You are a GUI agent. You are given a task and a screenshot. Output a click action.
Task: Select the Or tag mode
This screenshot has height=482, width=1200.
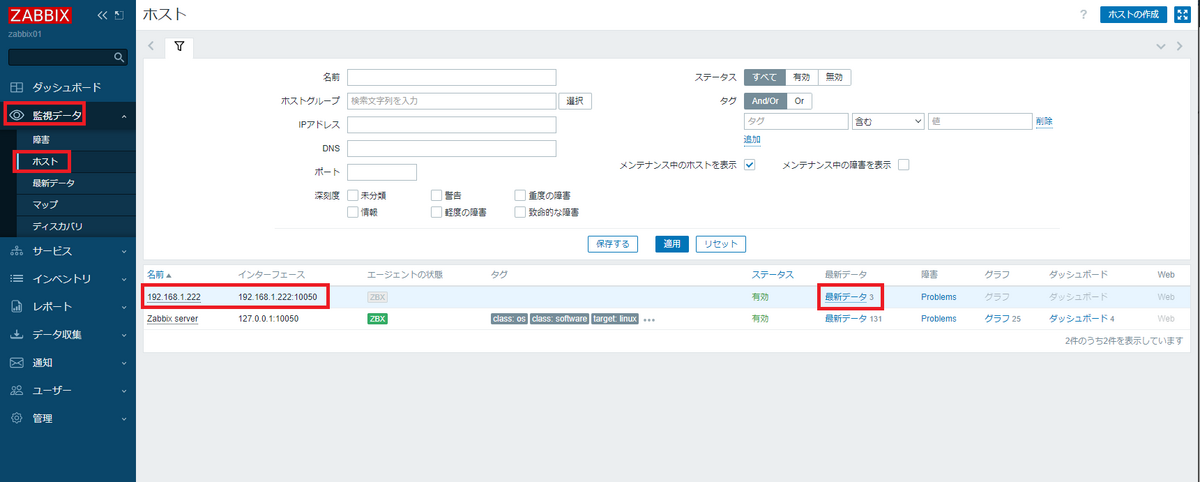click(799, 101)
